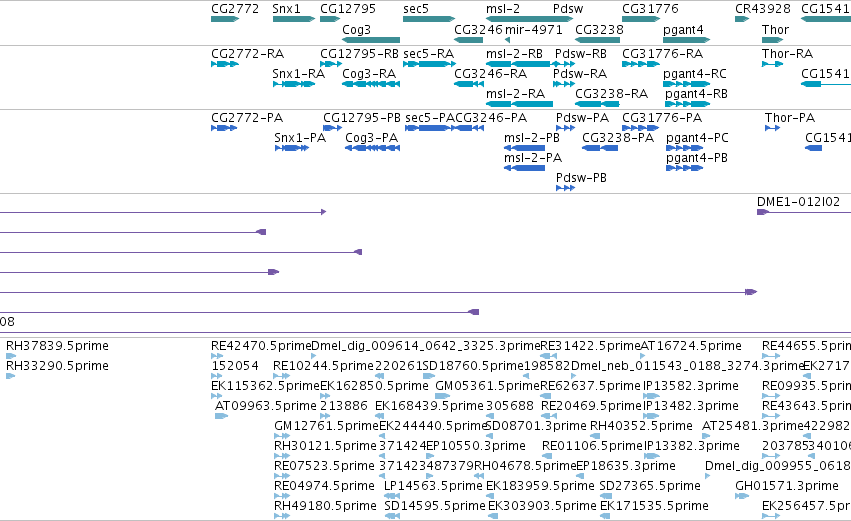Click the pgant4-RC transcript label

[695, 74]
